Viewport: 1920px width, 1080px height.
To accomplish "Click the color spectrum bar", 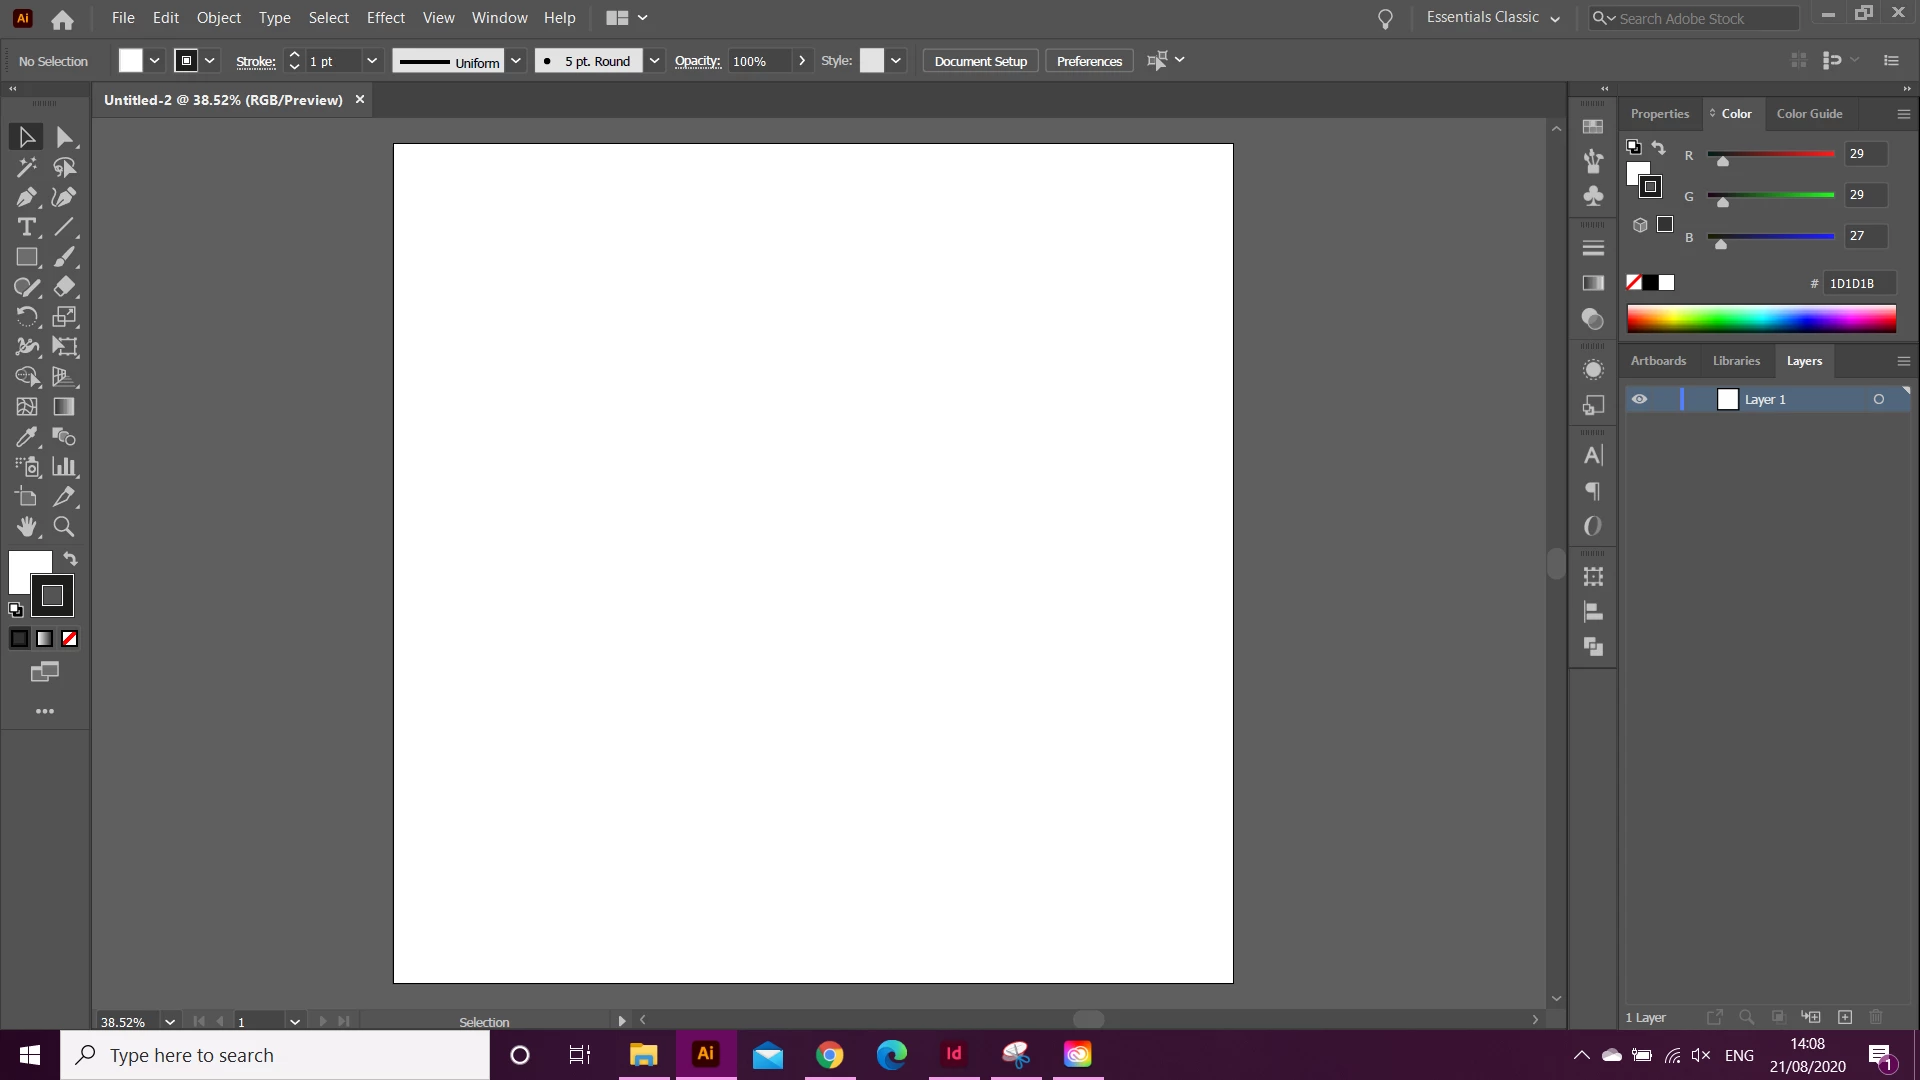I will click(x=1760, y=319).
